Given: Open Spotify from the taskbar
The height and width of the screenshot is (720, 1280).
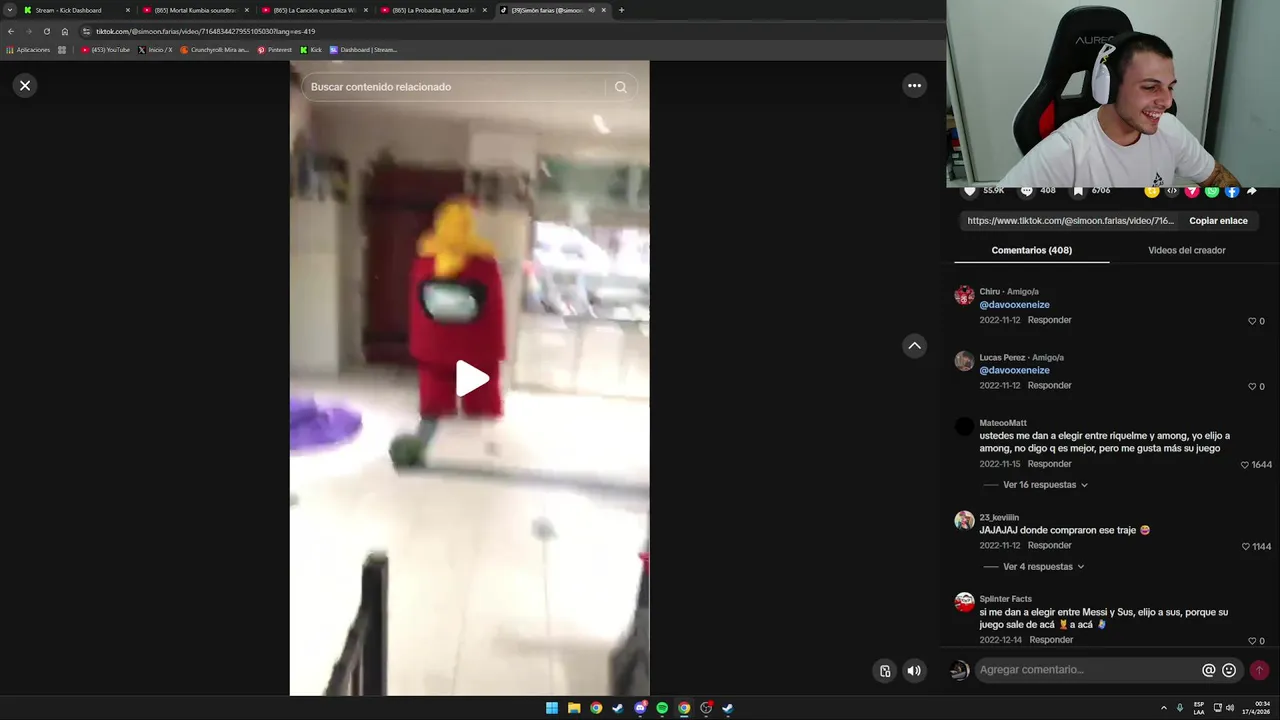Looking at the screenshot, I should coord(662,708).
